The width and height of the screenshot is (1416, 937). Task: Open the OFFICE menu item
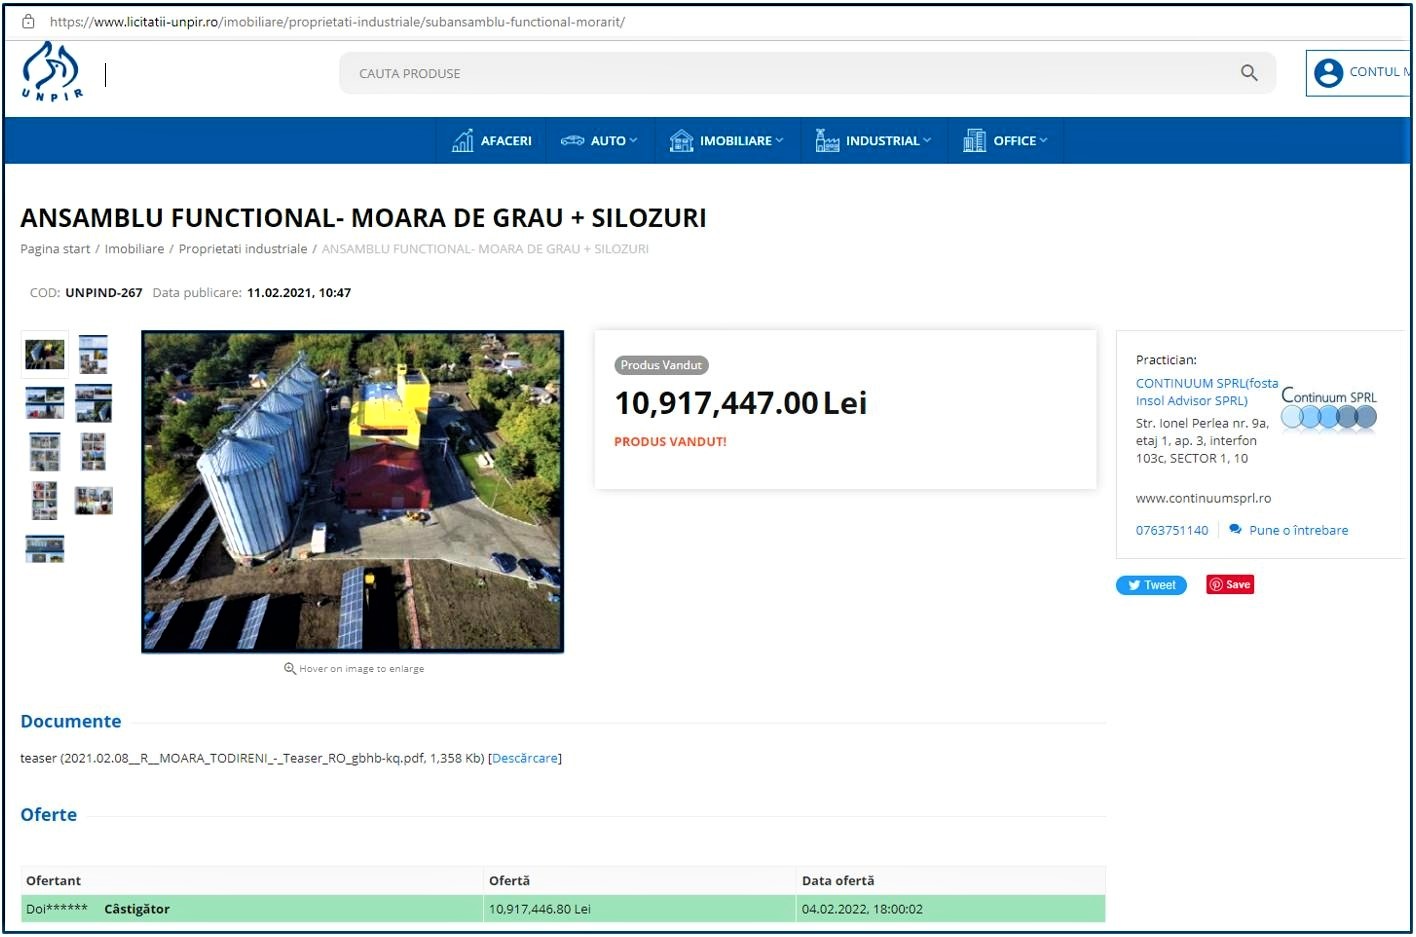[1014, 141]
